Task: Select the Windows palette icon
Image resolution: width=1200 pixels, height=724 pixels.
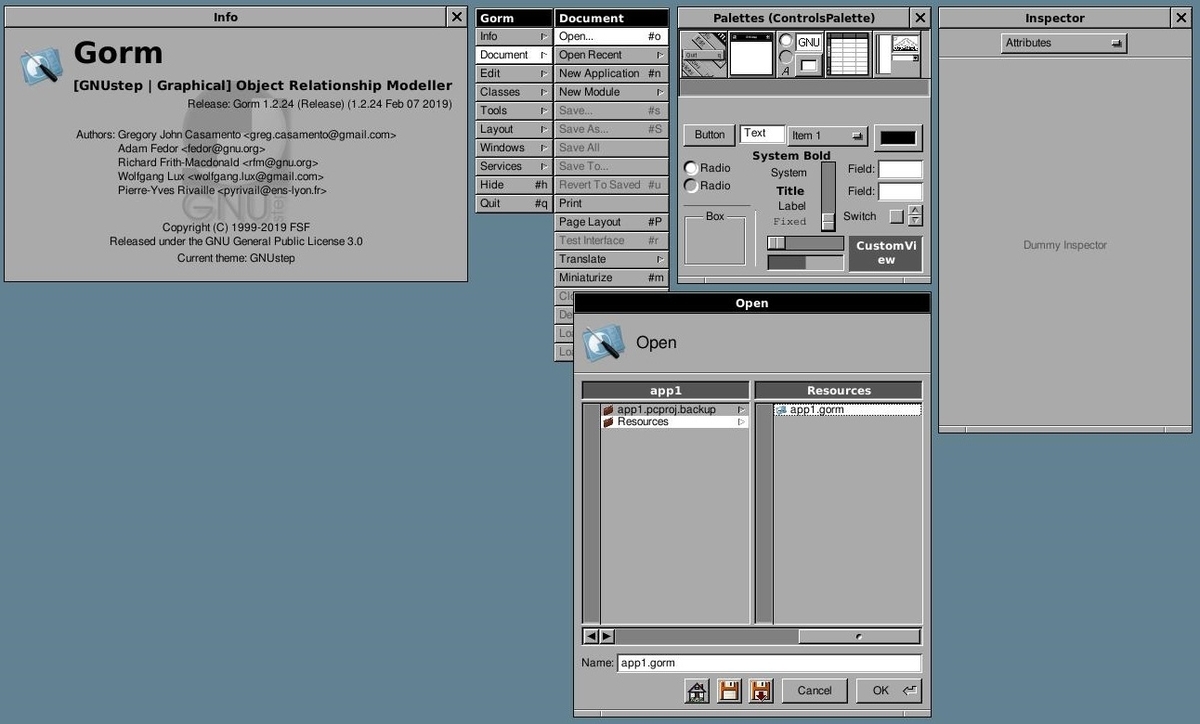Action: click(x=751, y=54)
